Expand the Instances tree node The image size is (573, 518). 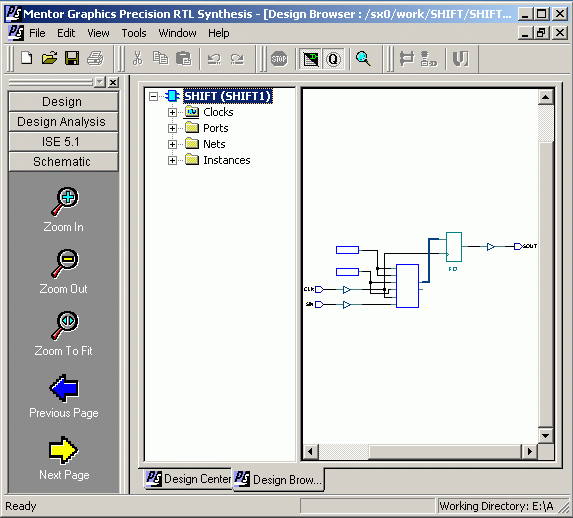pyautogui.click(x=172, y=161)
